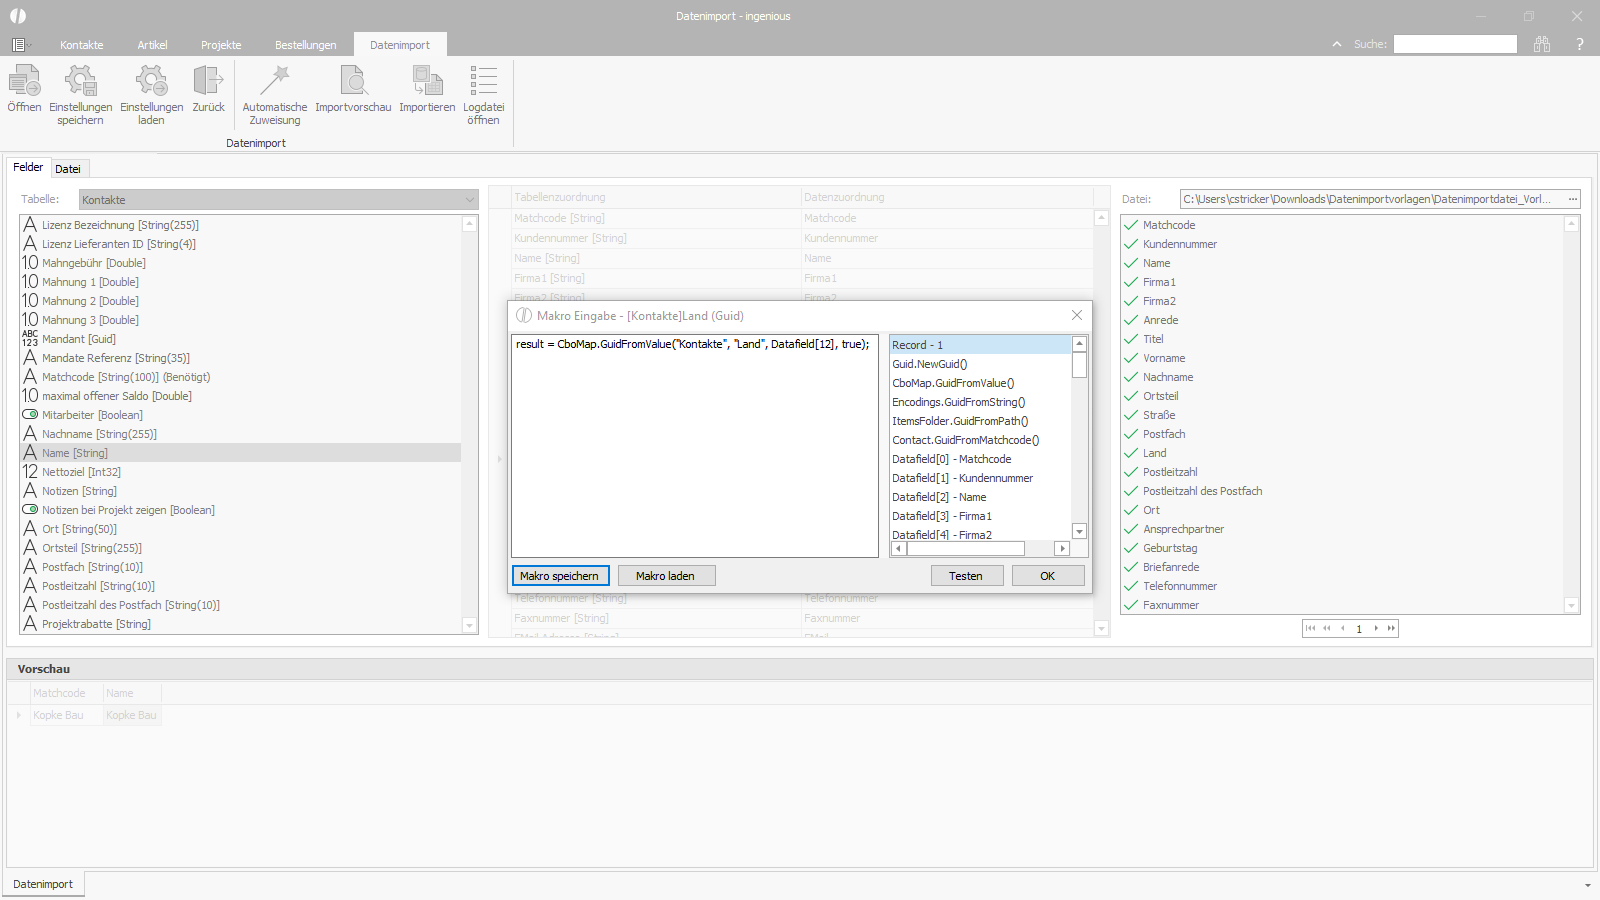The image size is (1600, 900).
Task: Click the Suche input field
Action: (x=1455, y=44)
